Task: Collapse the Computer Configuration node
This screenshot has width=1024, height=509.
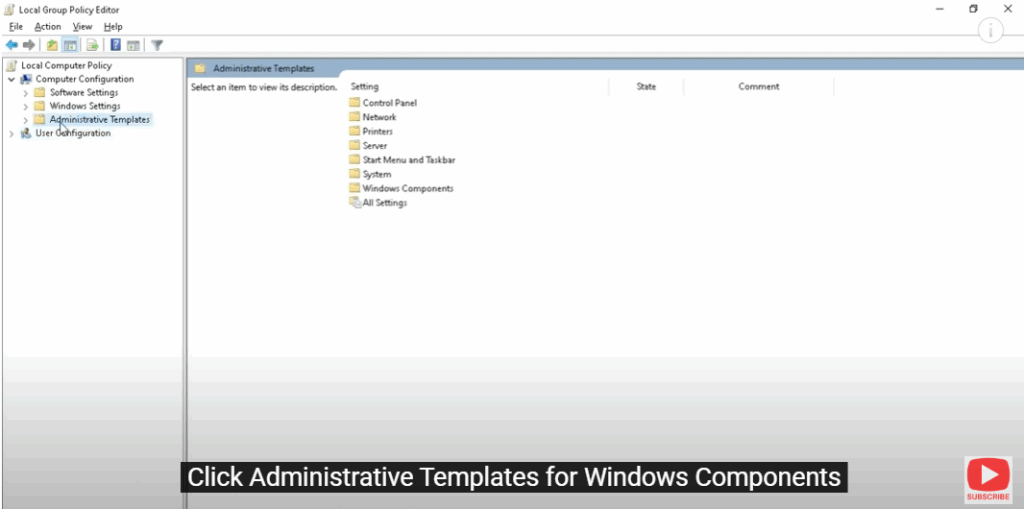Action: (12, 79)
